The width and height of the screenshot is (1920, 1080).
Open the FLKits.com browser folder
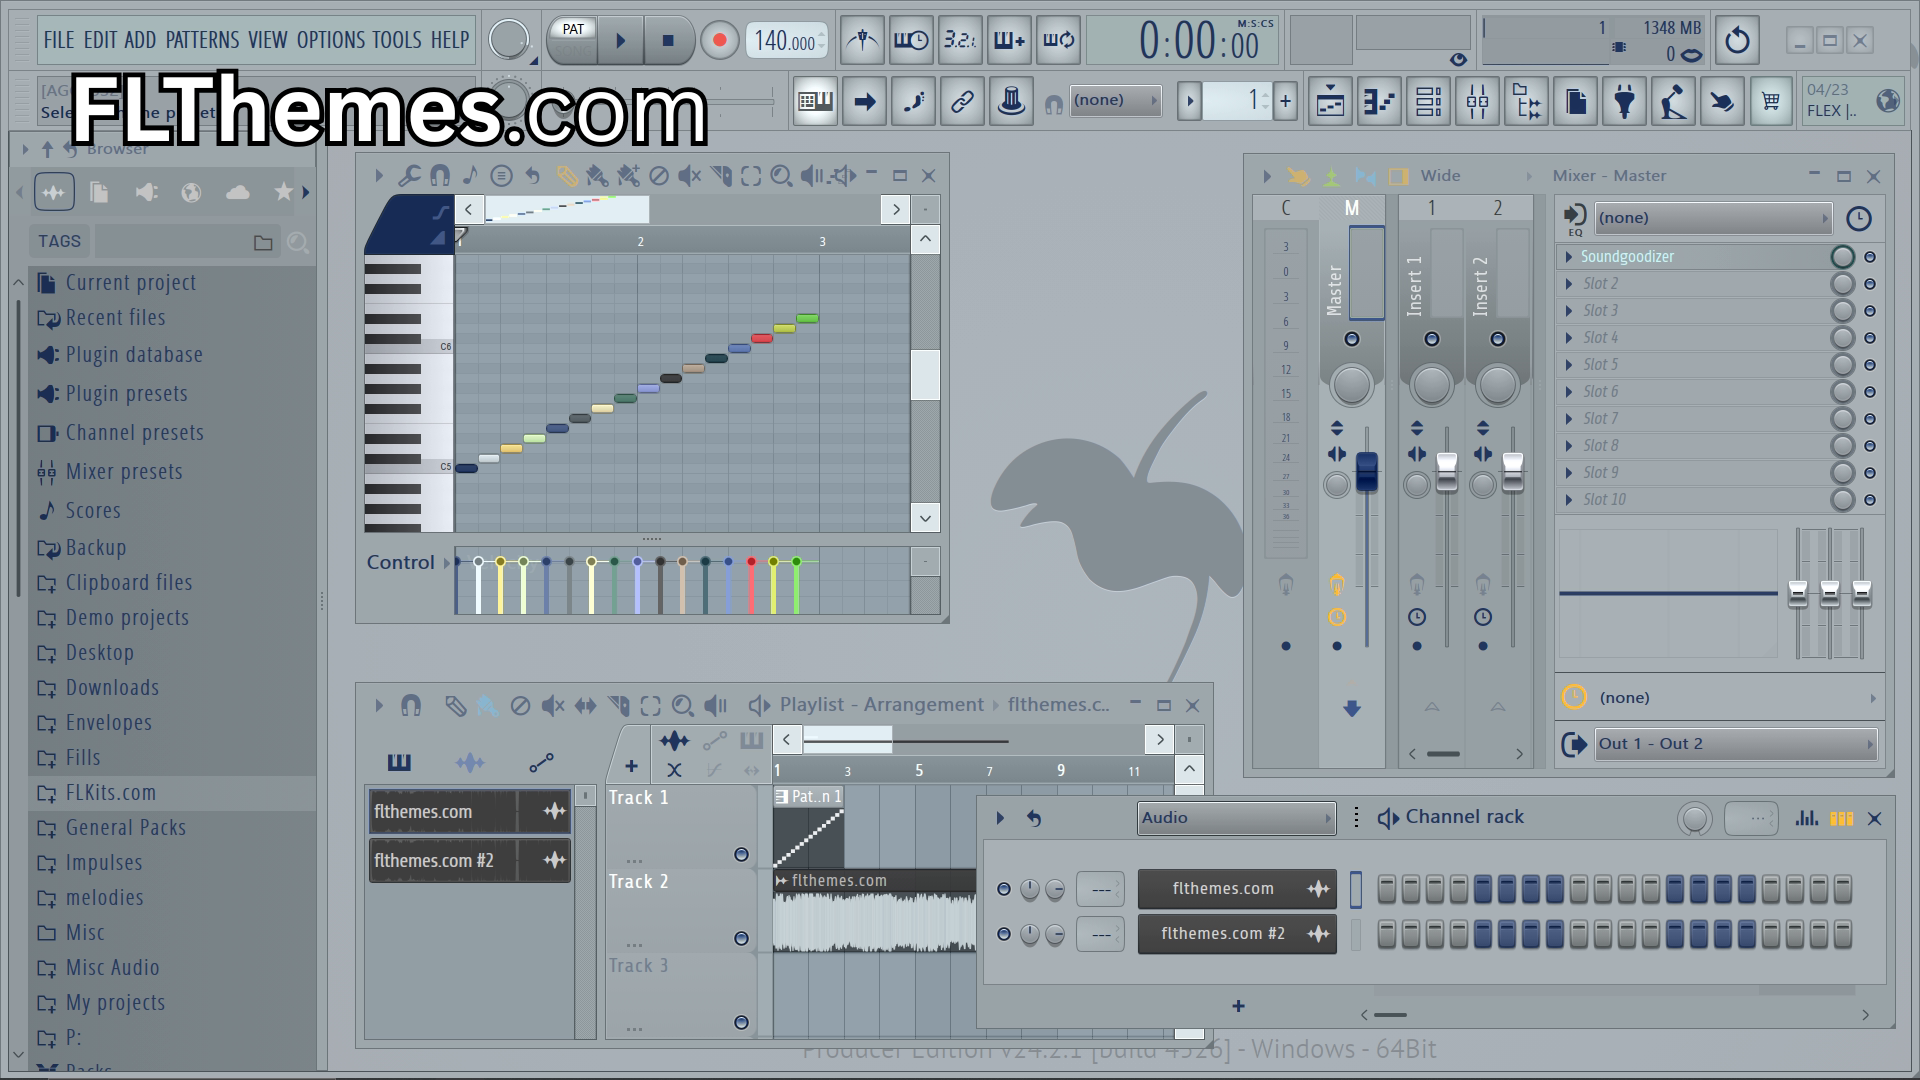tap(111, 793)
